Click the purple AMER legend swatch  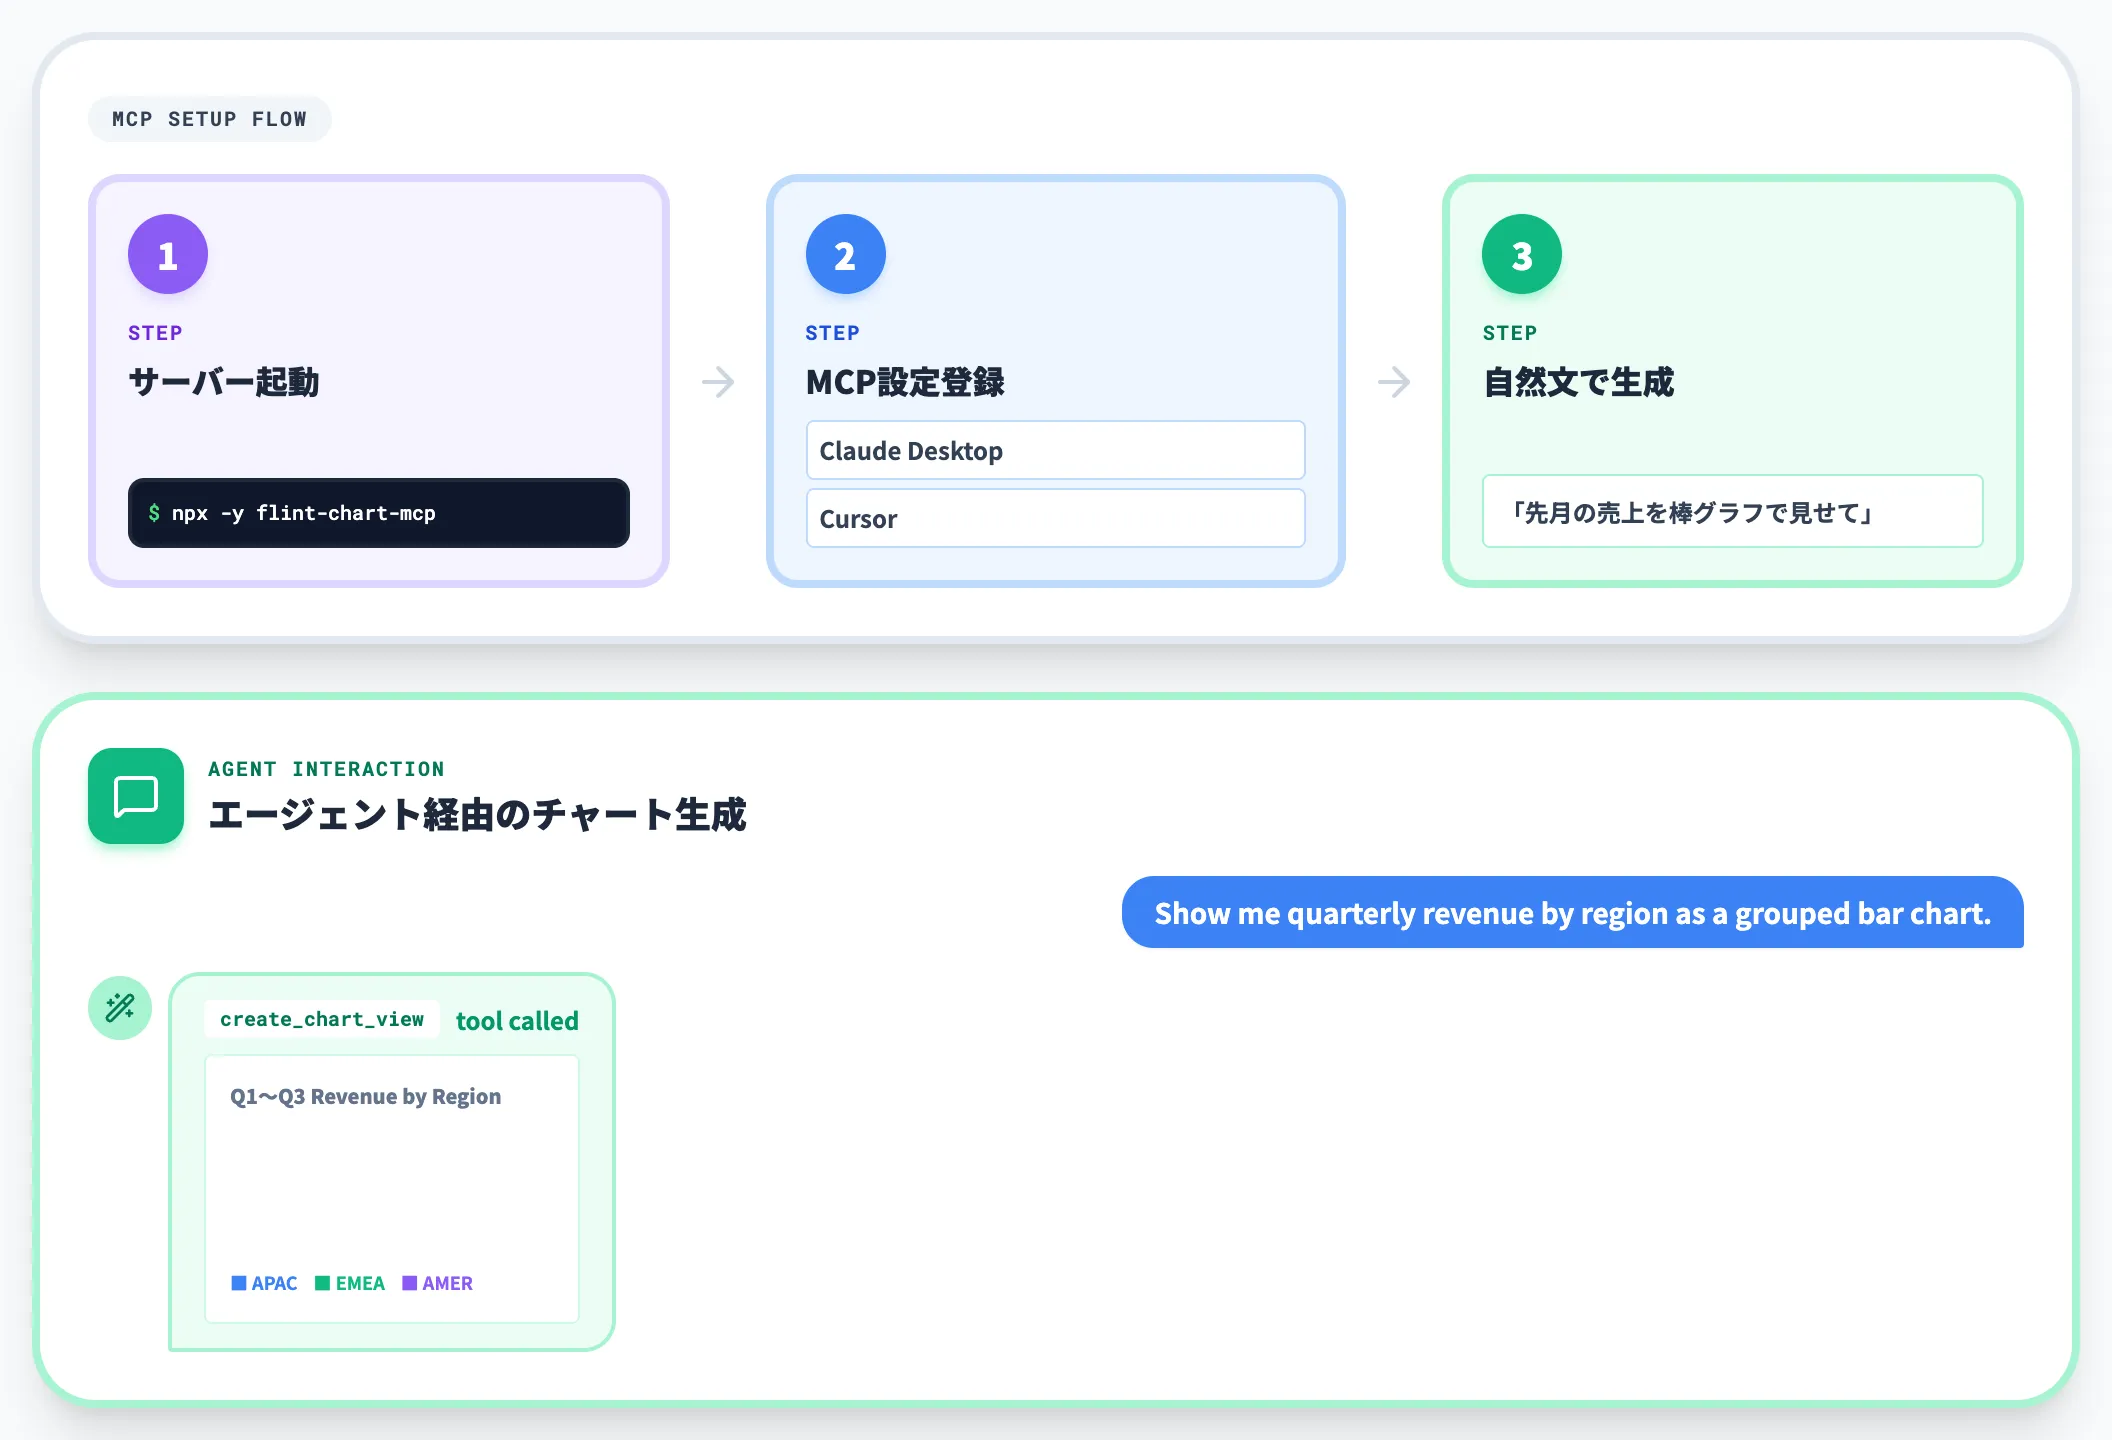[409, 1283]
